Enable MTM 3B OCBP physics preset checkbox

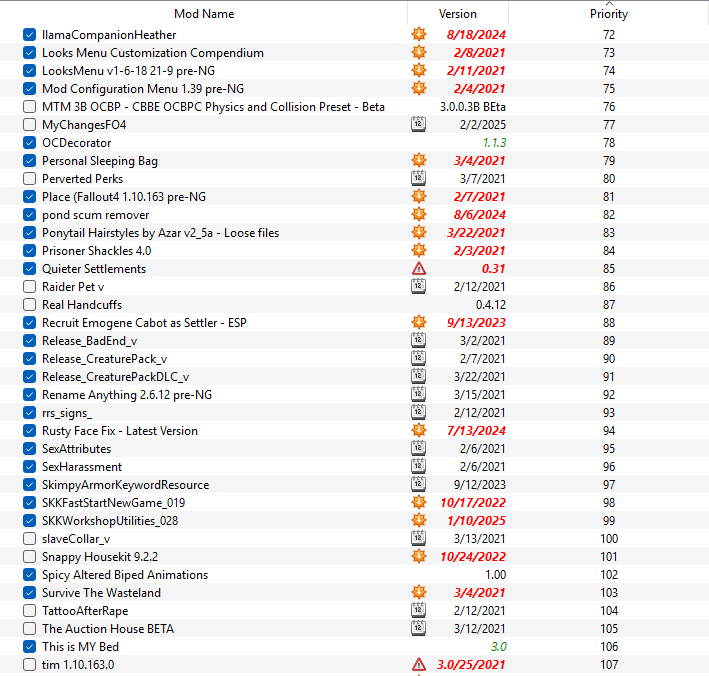pyautogui.click(x=29, y=107)
